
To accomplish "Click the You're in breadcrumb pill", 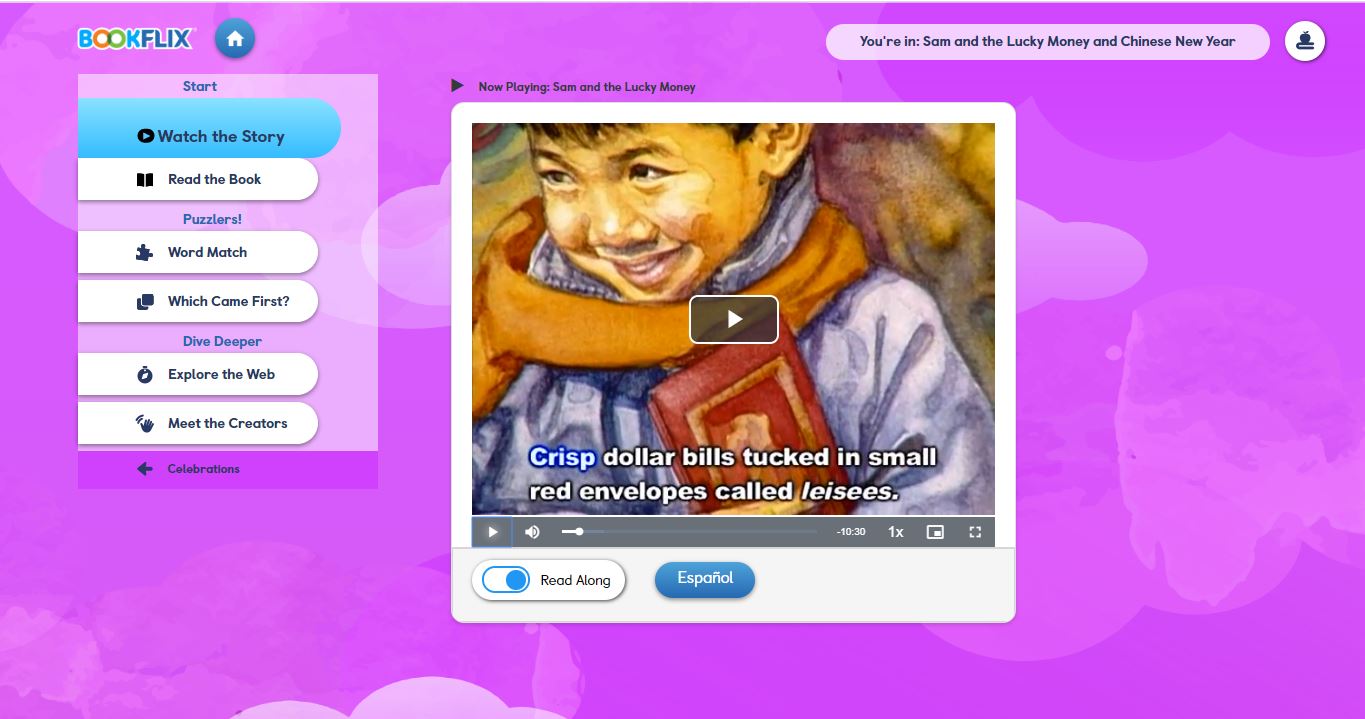I will pos(1047,42).
